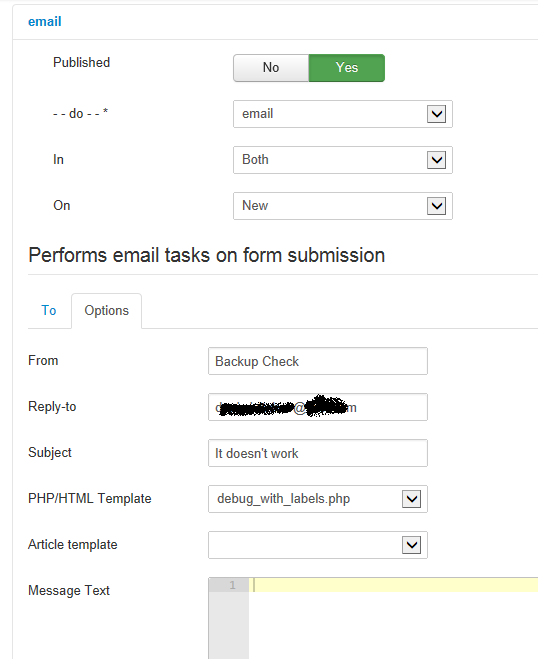The image size is (538, 659).
Task: Click the Subject label
Action: pyautogui.click(x=50, y=453)
